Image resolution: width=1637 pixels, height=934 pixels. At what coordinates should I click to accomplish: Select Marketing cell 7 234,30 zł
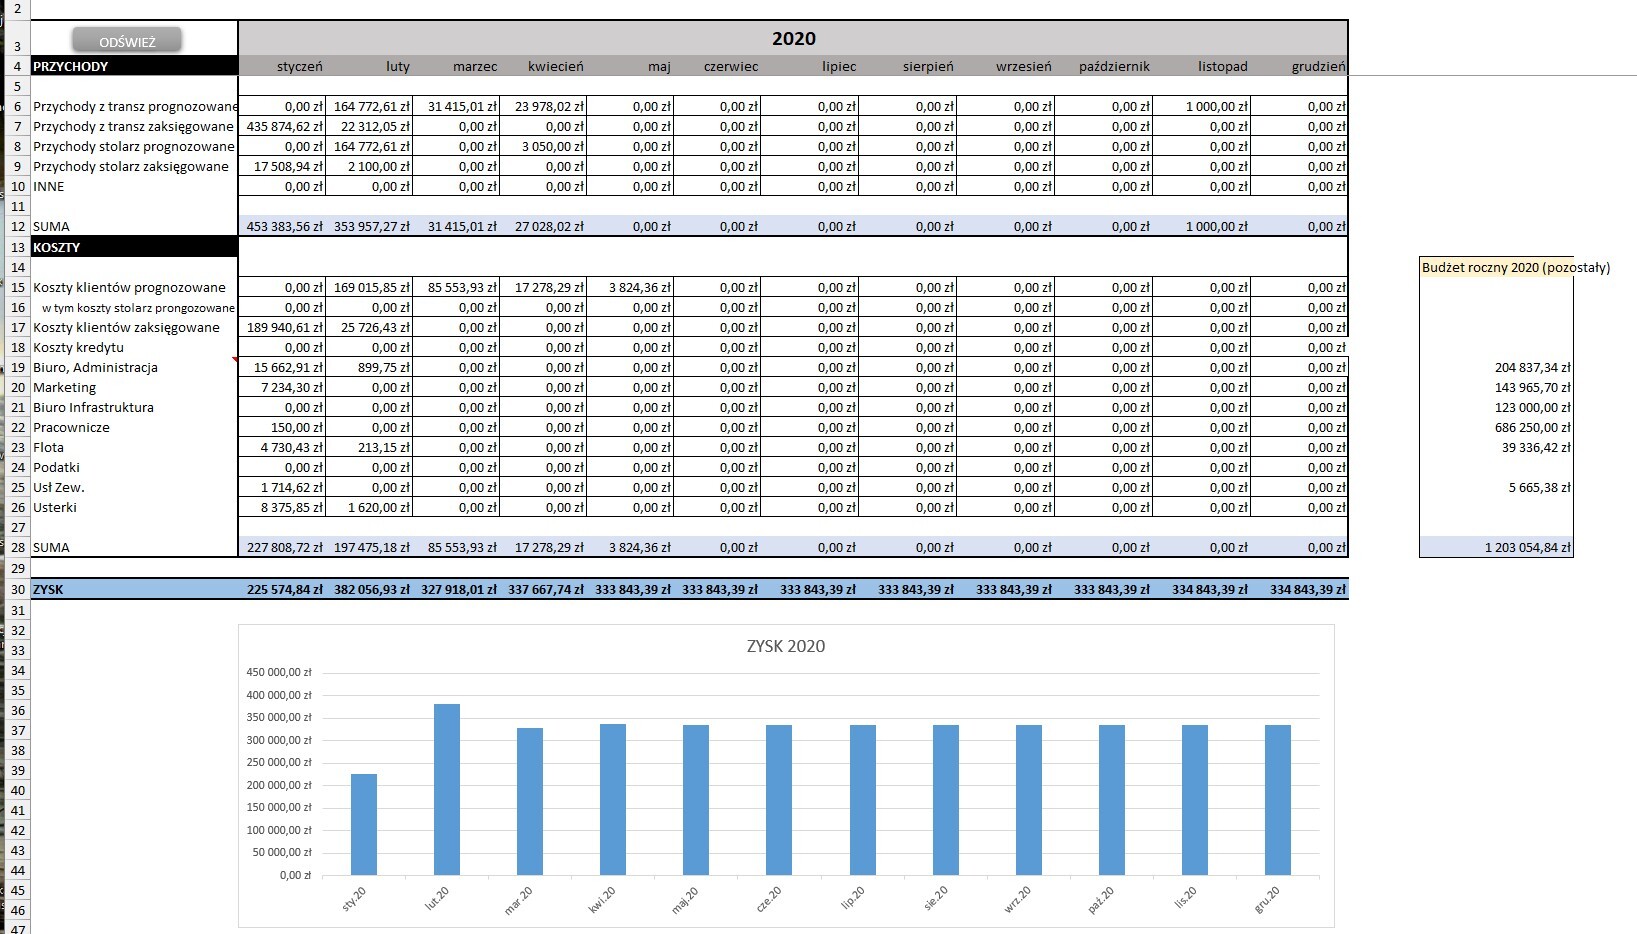[x=282, y=387]
